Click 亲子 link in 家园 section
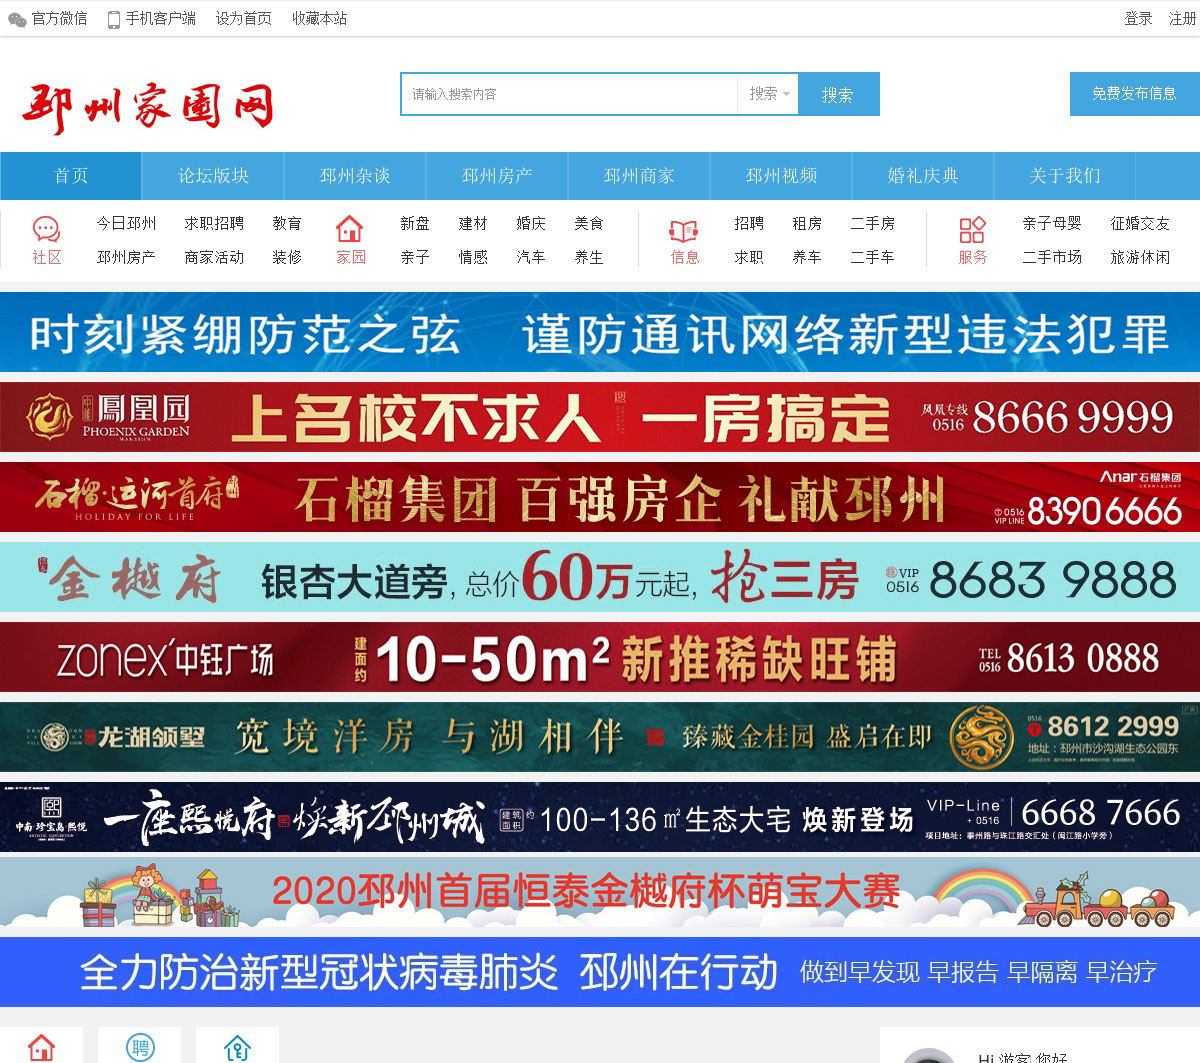The height and width of the screenshot is (1063, 1200). tap(415, 257)
